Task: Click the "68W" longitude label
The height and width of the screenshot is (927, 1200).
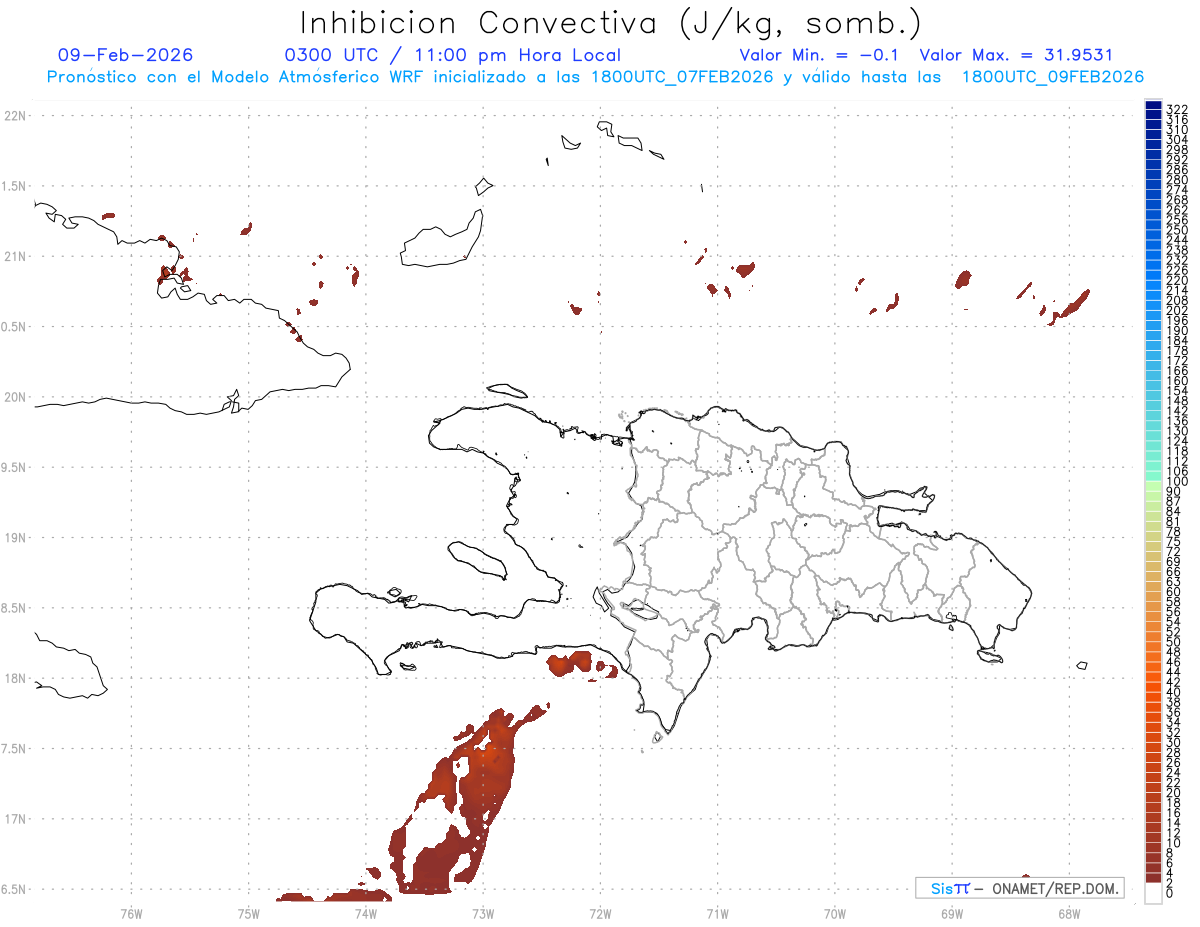Action: pyautogui.click(x=1068, y=912)
